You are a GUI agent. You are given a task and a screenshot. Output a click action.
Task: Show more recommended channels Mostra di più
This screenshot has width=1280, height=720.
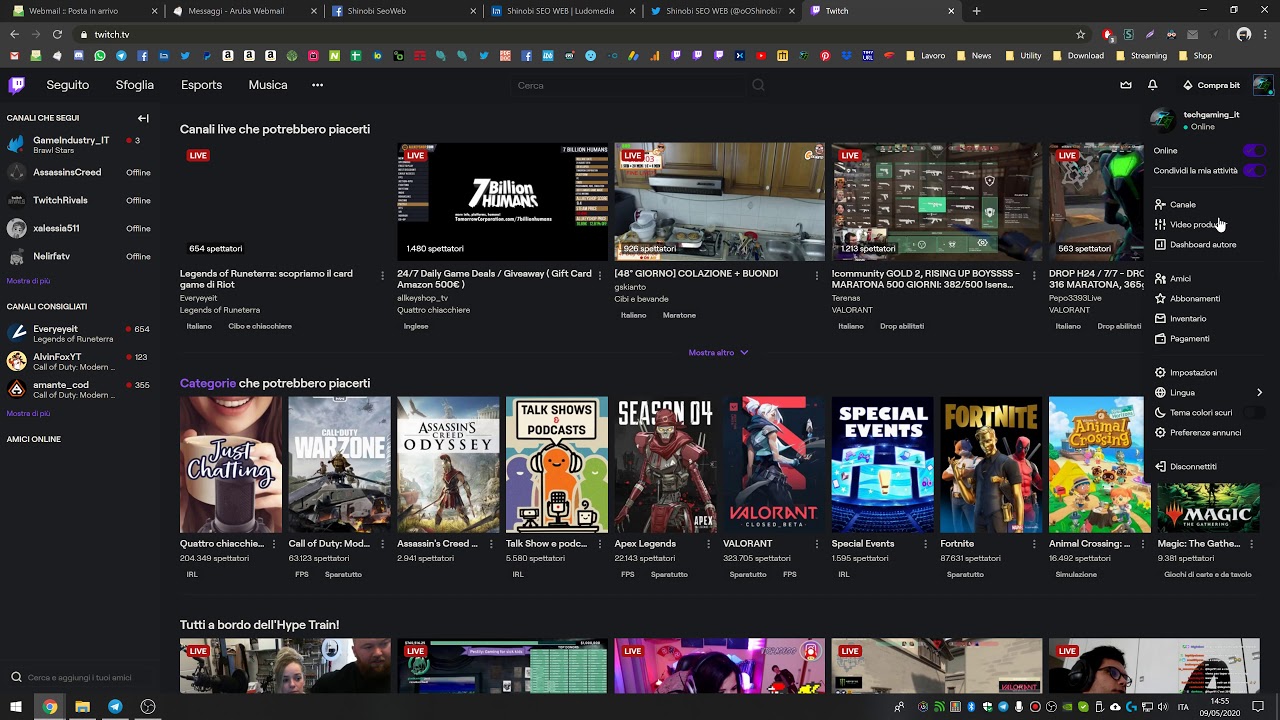(28, 413)
